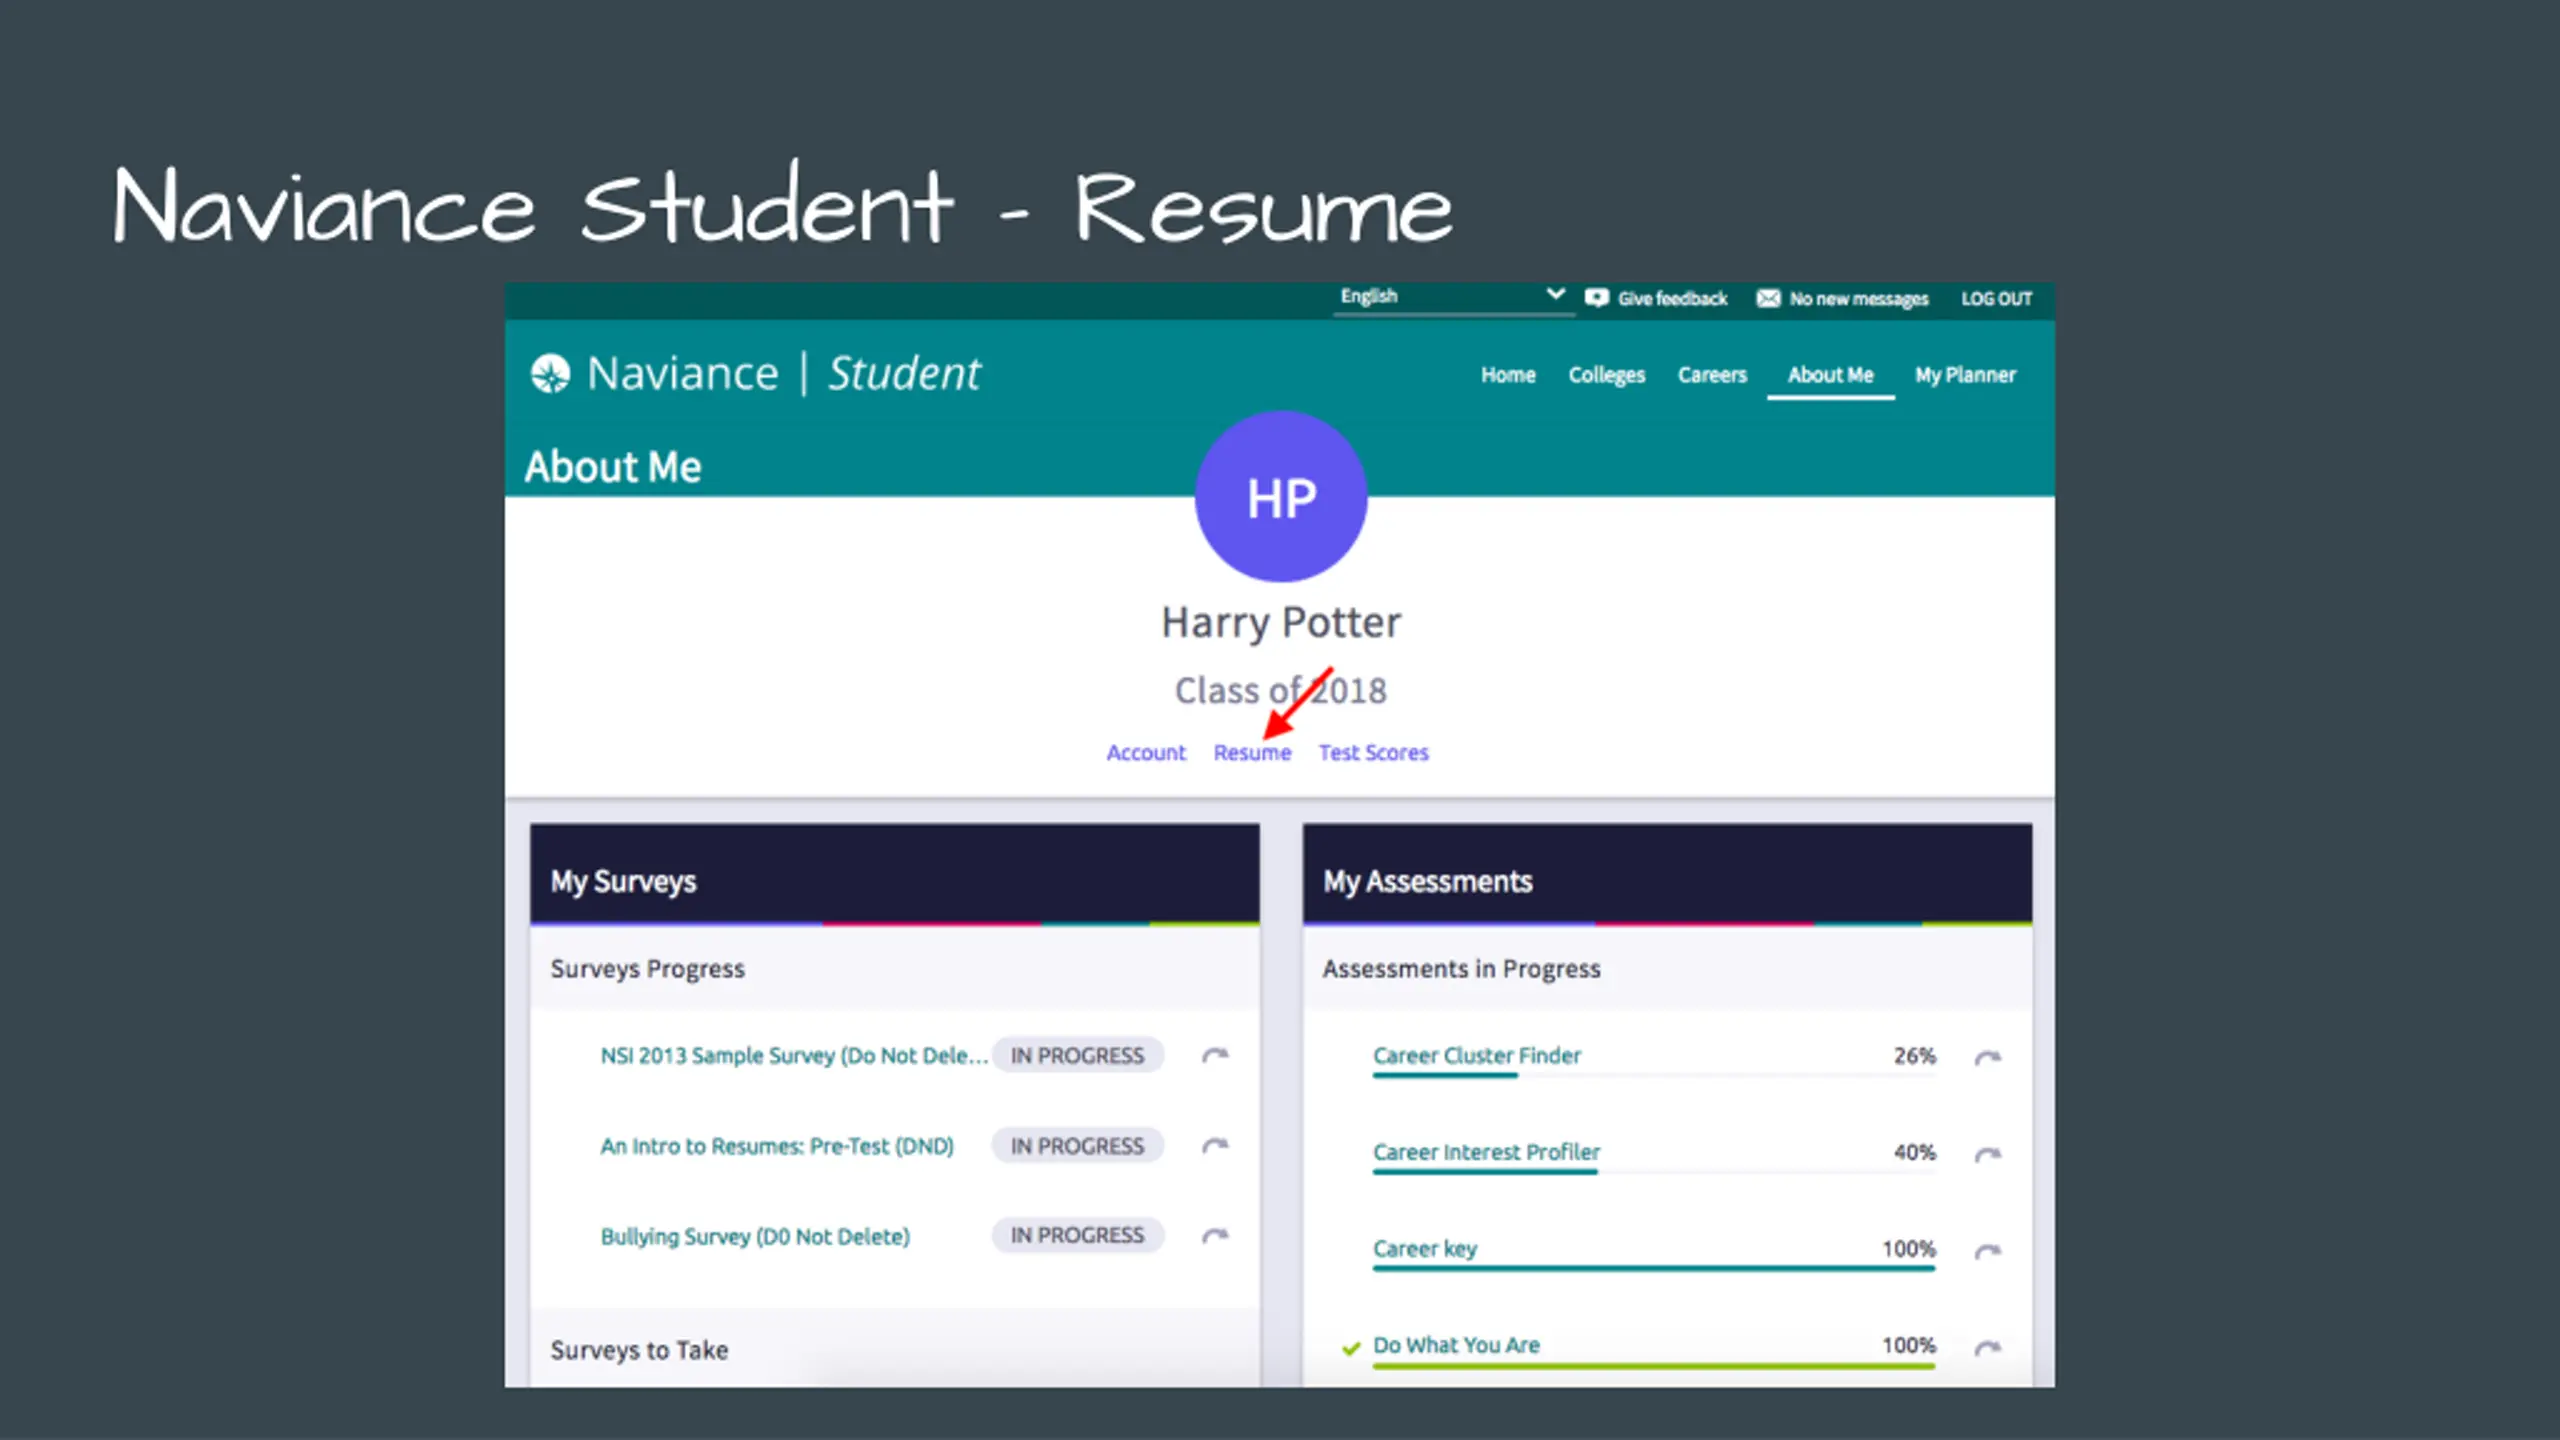Click IN PROGRESS badge for Intro to Resumes
This screenshot has height=1440, width=2560.
tap(1077, 1145)
